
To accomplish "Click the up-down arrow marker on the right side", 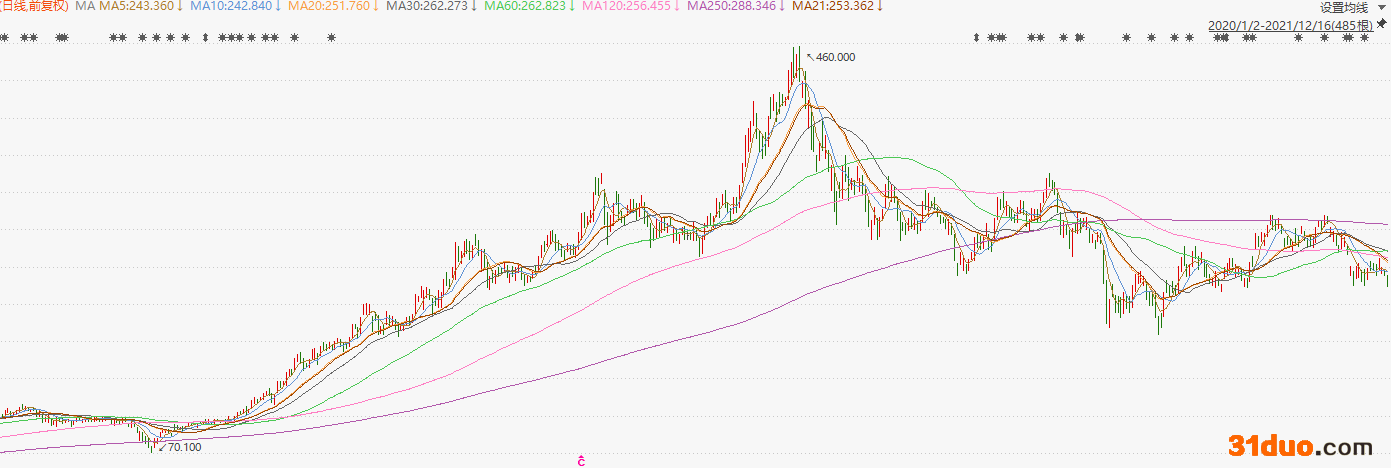I will [x=975, y=38].
